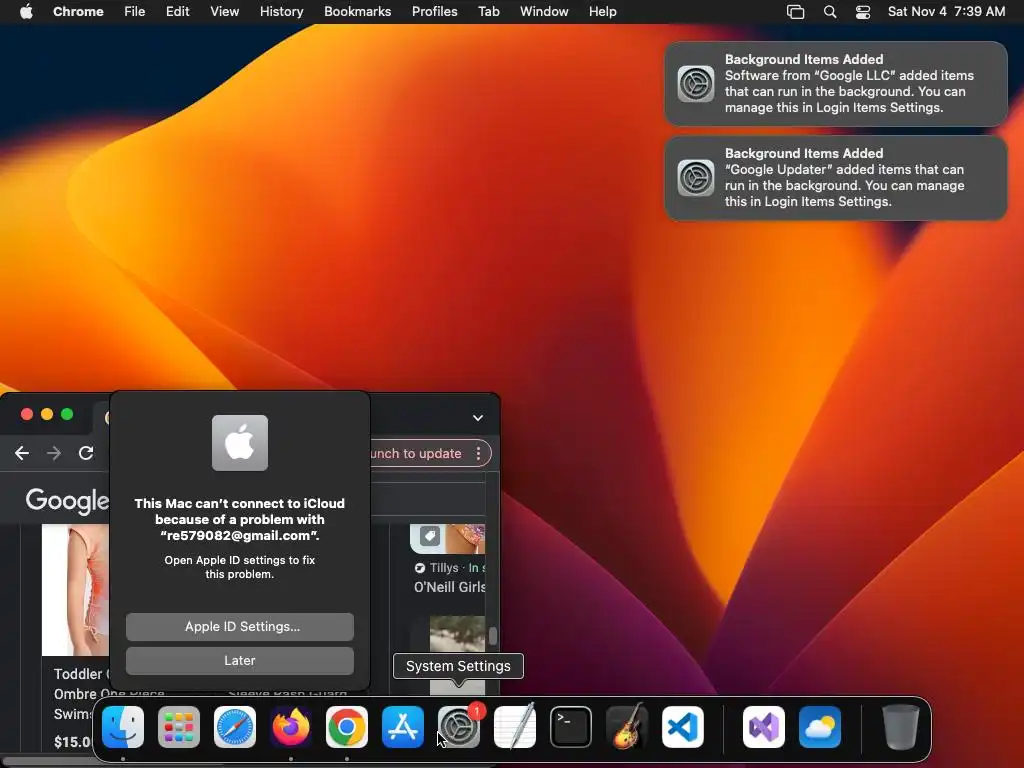This screenshot has width=1024, height=768.
Task: Open the History menu
Action: 281,12
